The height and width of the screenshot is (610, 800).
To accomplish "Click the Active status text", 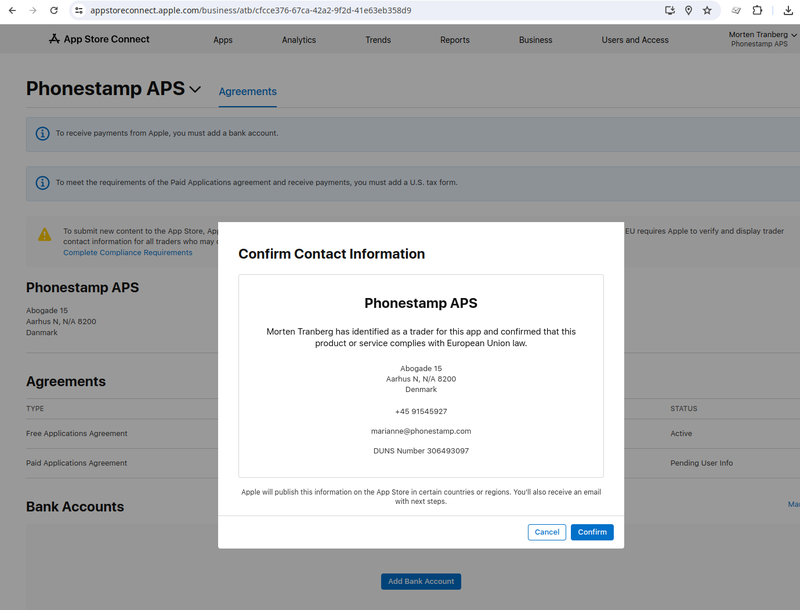I will 681,434.
